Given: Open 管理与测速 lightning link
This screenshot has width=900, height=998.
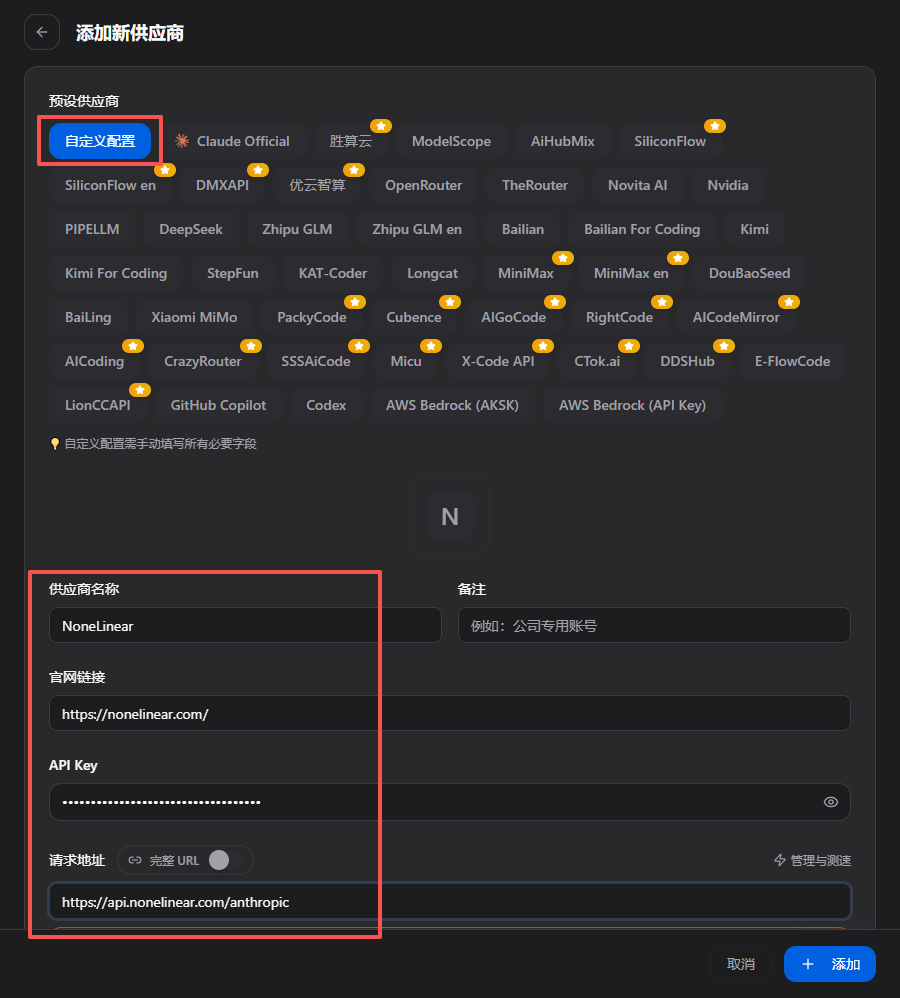Looking at the screenshot, I should (x=812, y=860).
